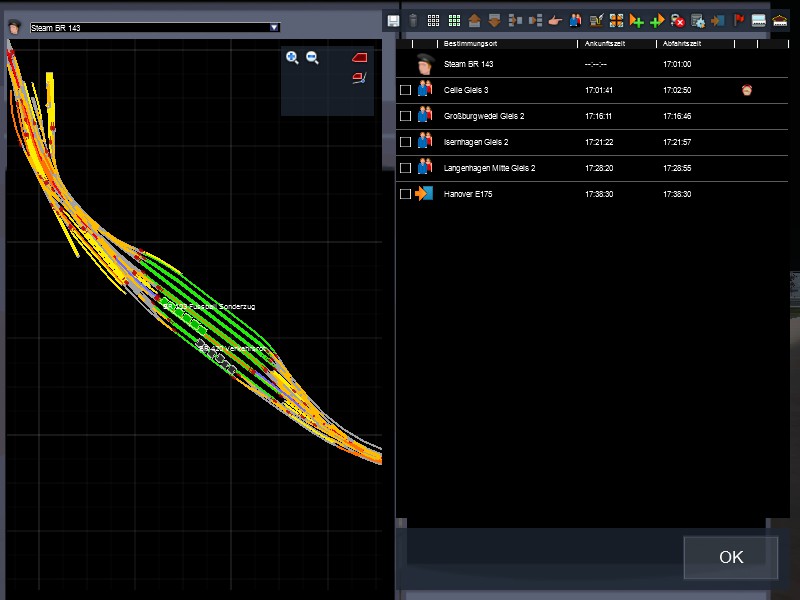
Task: Click the trash can delete icon
Action: point(413,20)
